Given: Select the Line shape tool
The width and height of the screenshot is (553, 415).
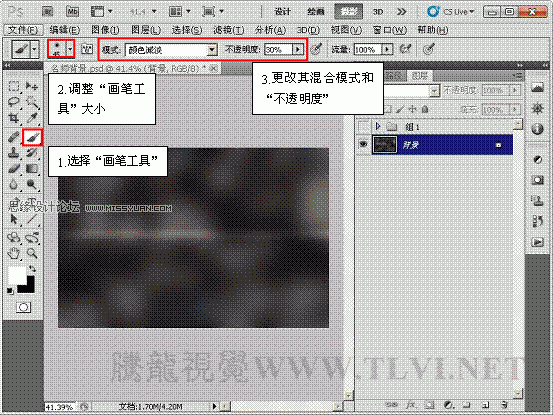Looking at the screenshot, I should pyautogui.click(x=32, y=219).
